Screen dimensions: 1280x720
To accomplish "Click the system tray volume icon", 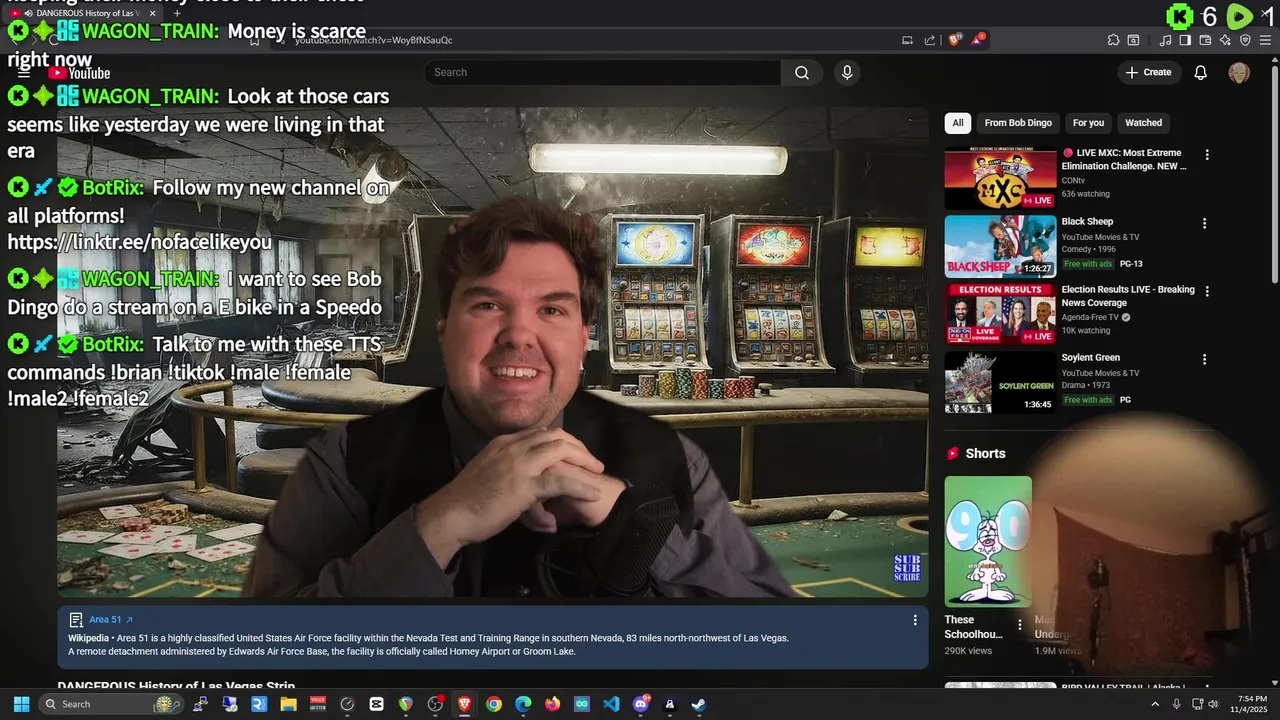I will click(x=1213, y=704).
